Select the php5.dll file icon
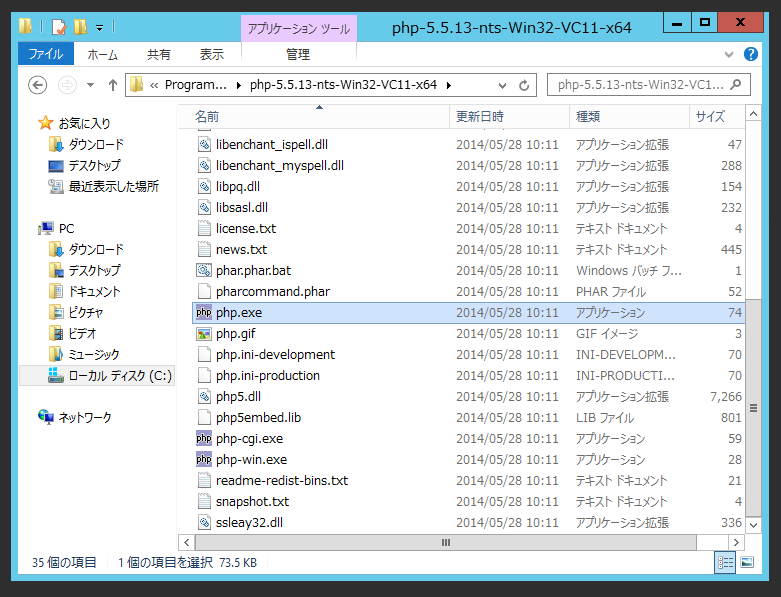 tap(204, 396)
